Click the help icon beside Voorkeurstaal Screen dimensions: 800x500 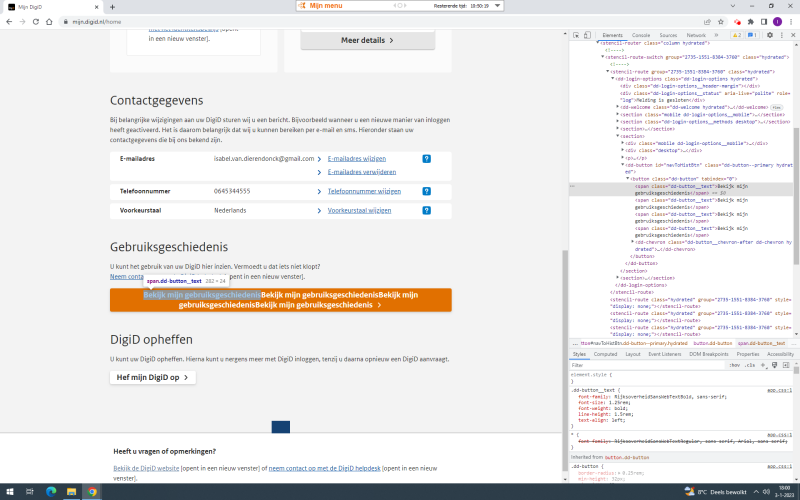(x=426, y=211)
